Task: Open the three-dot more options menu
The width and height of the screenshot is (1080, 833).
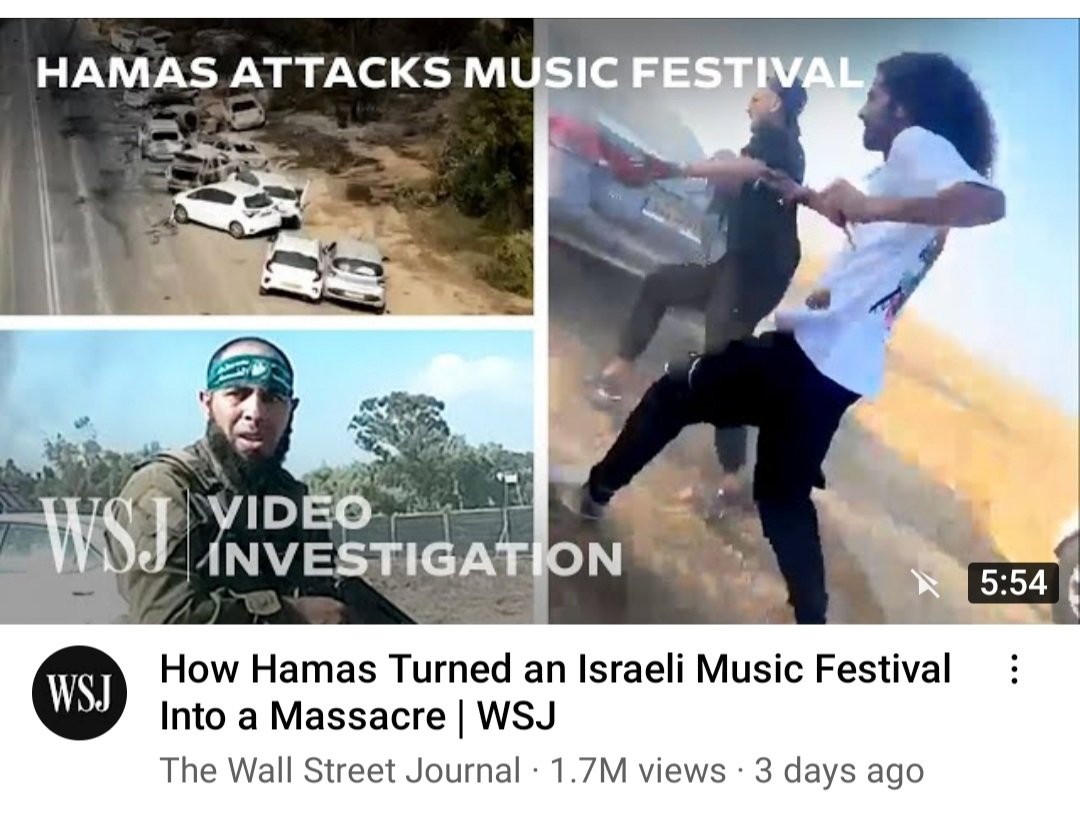Action: [1013, 670]
